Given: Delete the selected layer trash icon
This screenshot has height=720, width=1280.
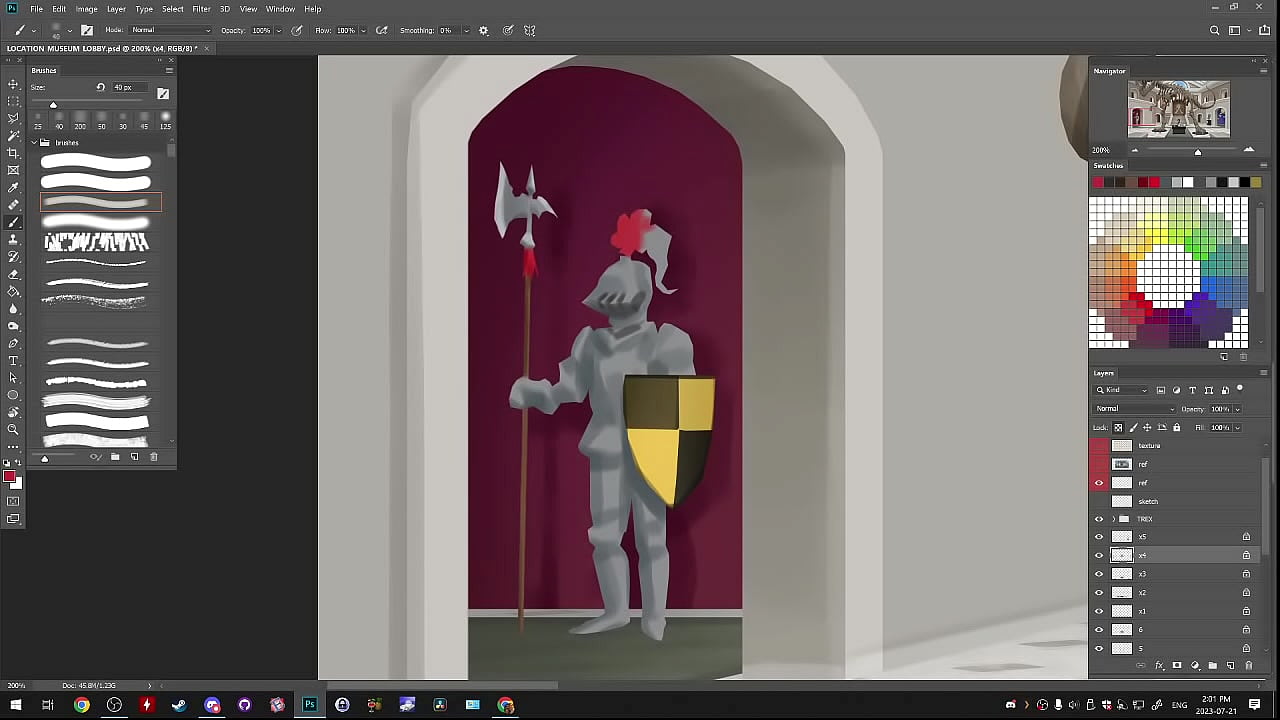Looking at the screenshot, I should [1248, 666].
